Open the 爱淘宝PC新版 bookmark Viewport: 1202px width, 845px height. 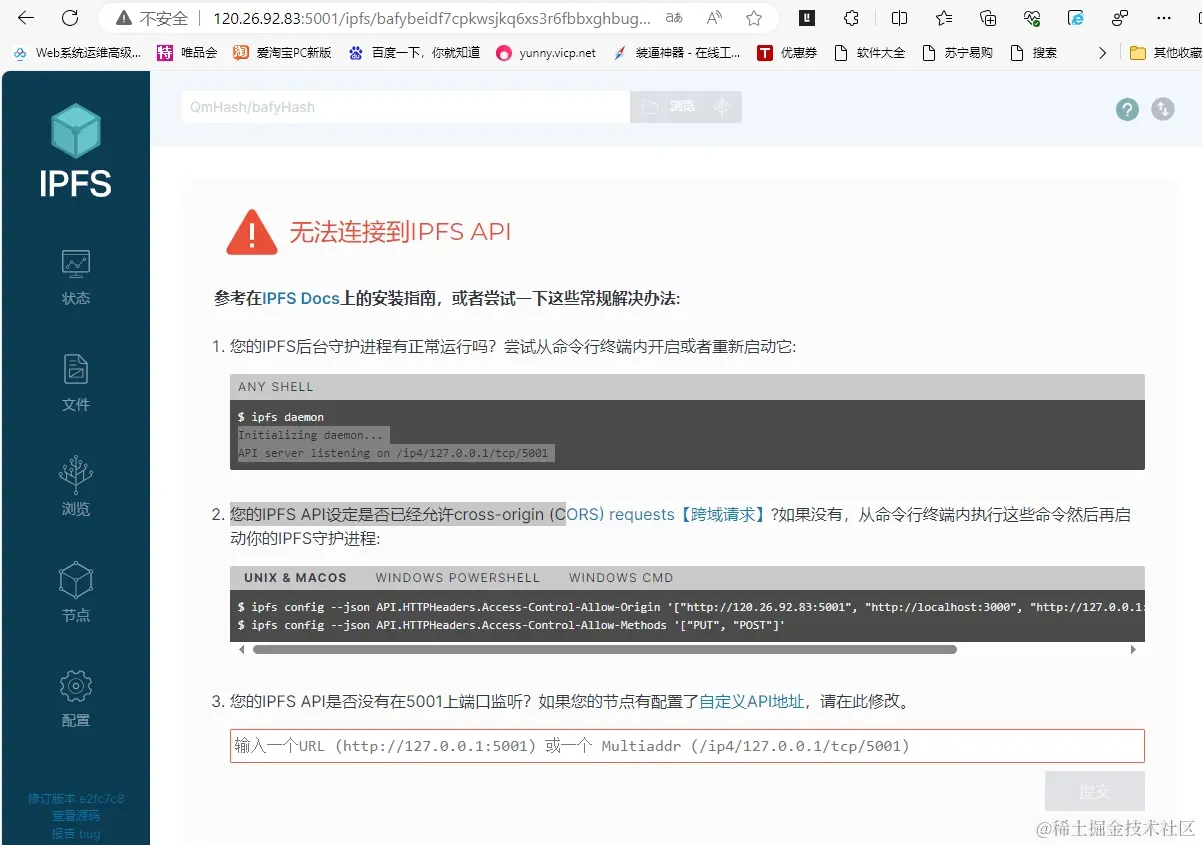[282, 53]
